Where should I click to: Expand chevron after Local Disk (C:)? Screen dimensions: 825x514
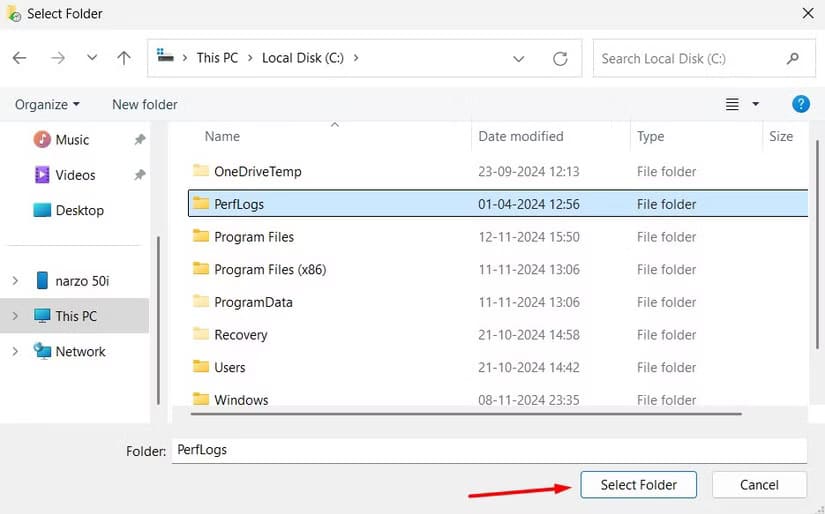point(356,58)
